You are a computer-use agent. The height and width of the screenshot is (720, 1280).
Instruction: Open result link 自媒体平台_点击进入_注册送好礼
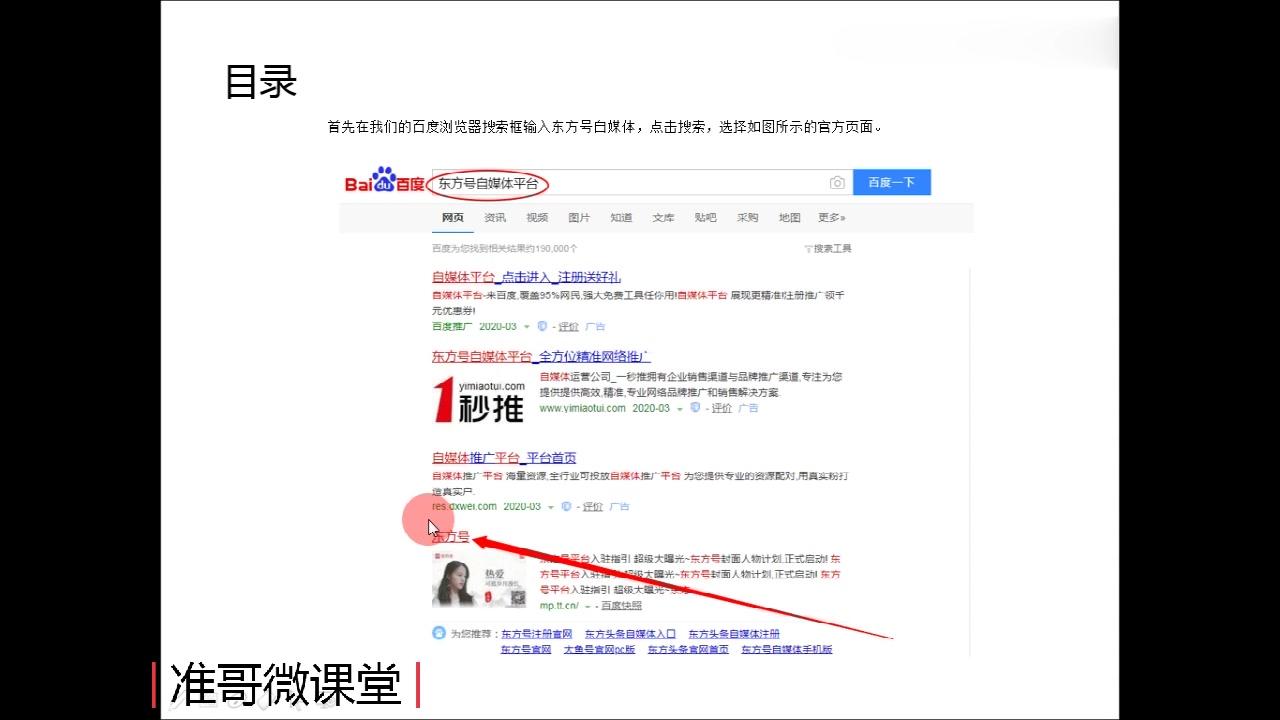tap(526, 277)
